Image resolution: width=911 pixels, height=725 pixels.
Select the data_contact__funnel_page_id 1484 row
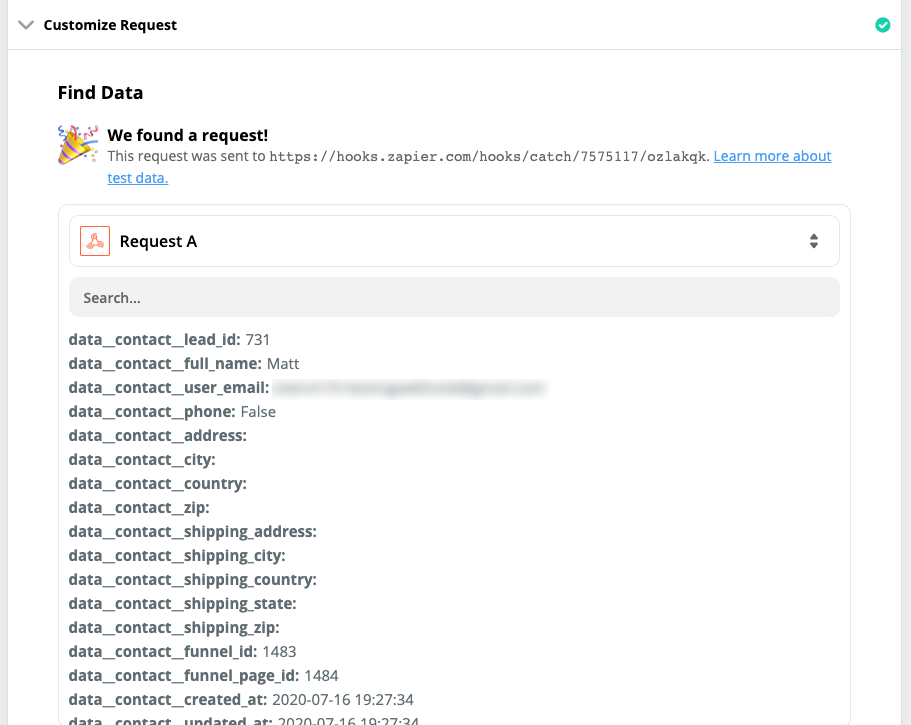tap(203, 676)
